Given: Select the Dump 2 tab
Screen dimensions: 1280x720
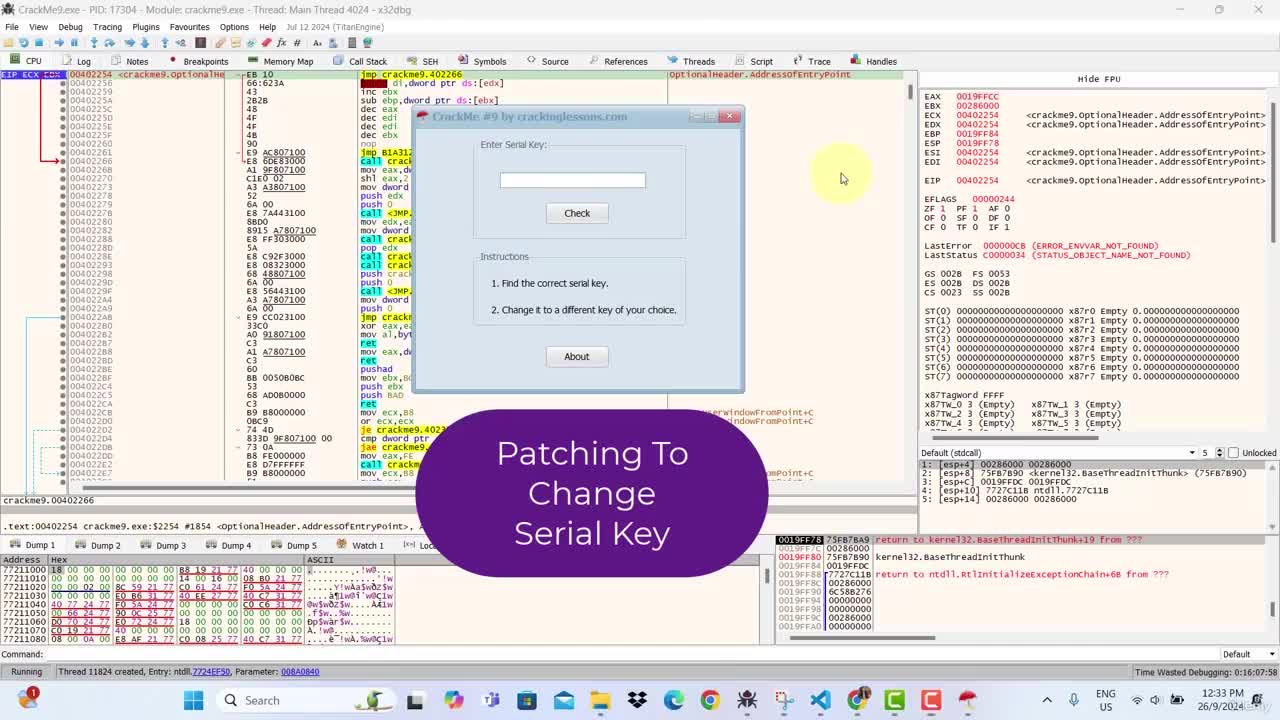Looking at the screenshot, I should (x=98, y=545).
